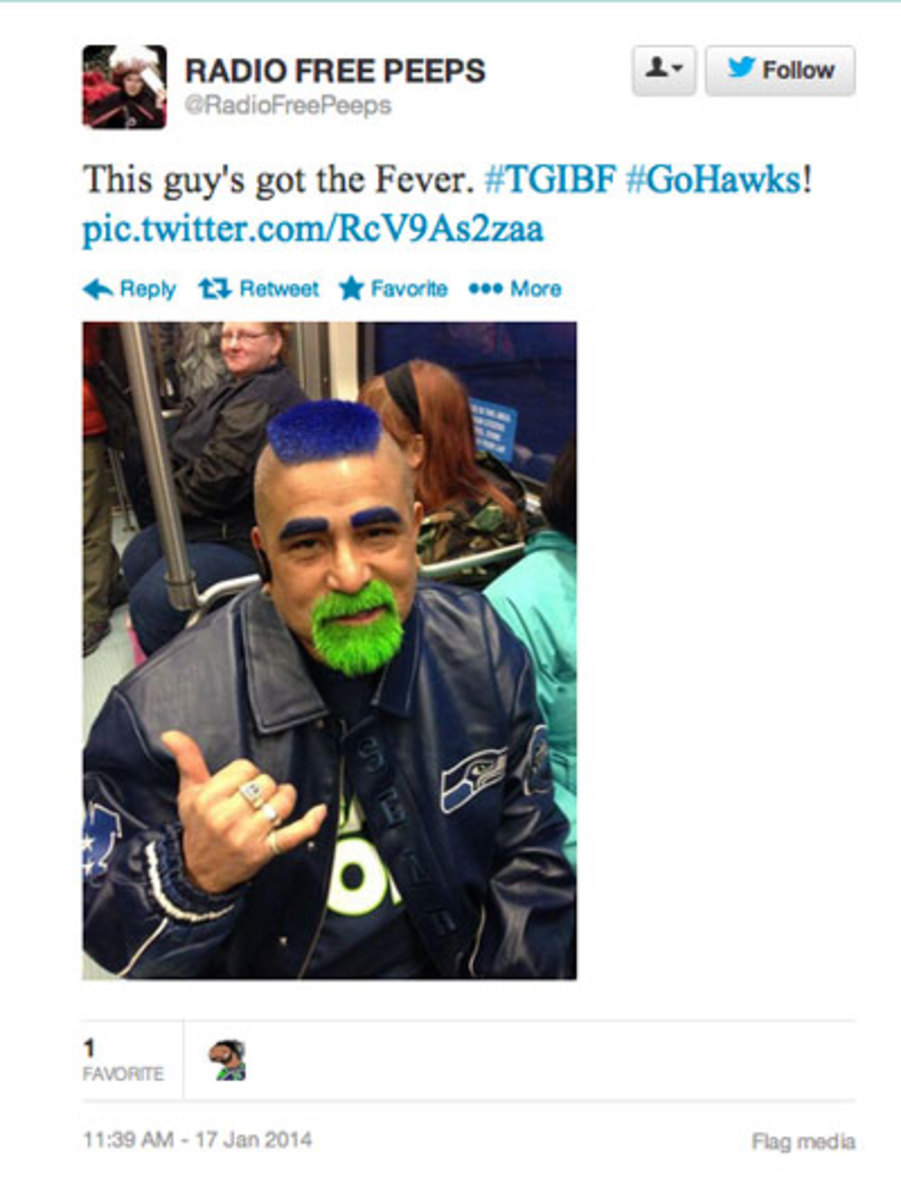Select the Reply text action
Viewport: 901px width, 1200px height.
click(147, 289)
